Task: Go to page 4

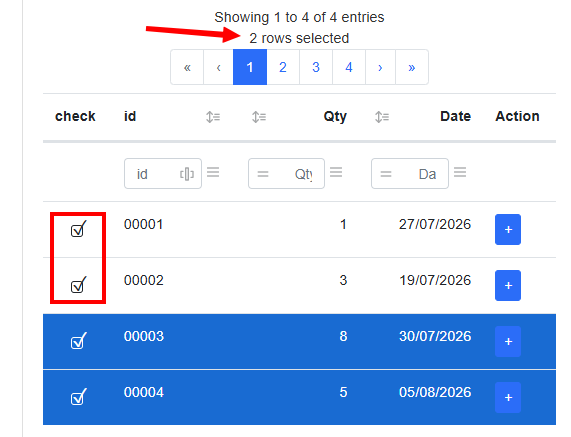Action: [349, 67]
